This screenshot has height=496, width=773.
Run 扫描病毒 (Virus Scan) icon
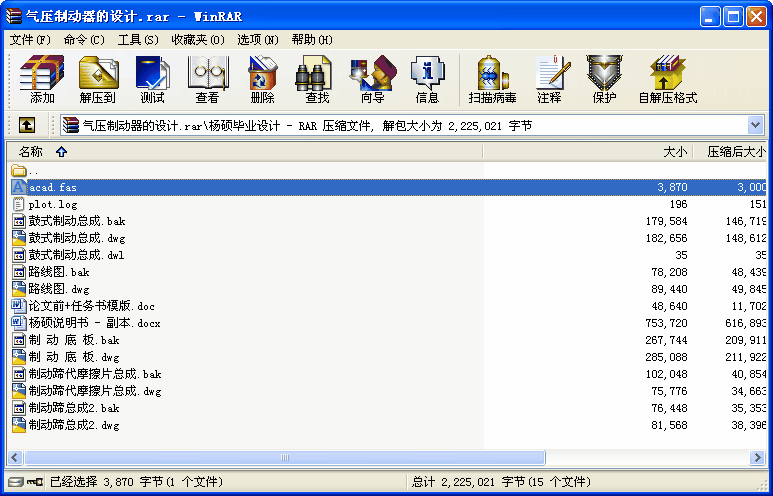click(x=492, y=80)
